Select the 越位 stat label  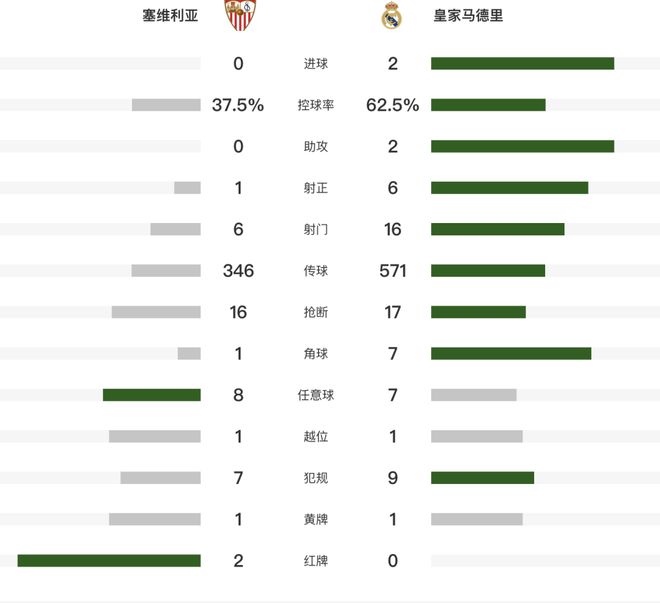[x=315, y=436]
